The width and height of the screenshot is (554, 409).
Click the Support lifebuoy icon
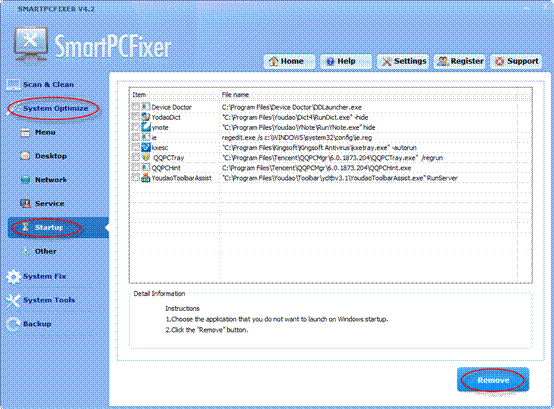500,61
